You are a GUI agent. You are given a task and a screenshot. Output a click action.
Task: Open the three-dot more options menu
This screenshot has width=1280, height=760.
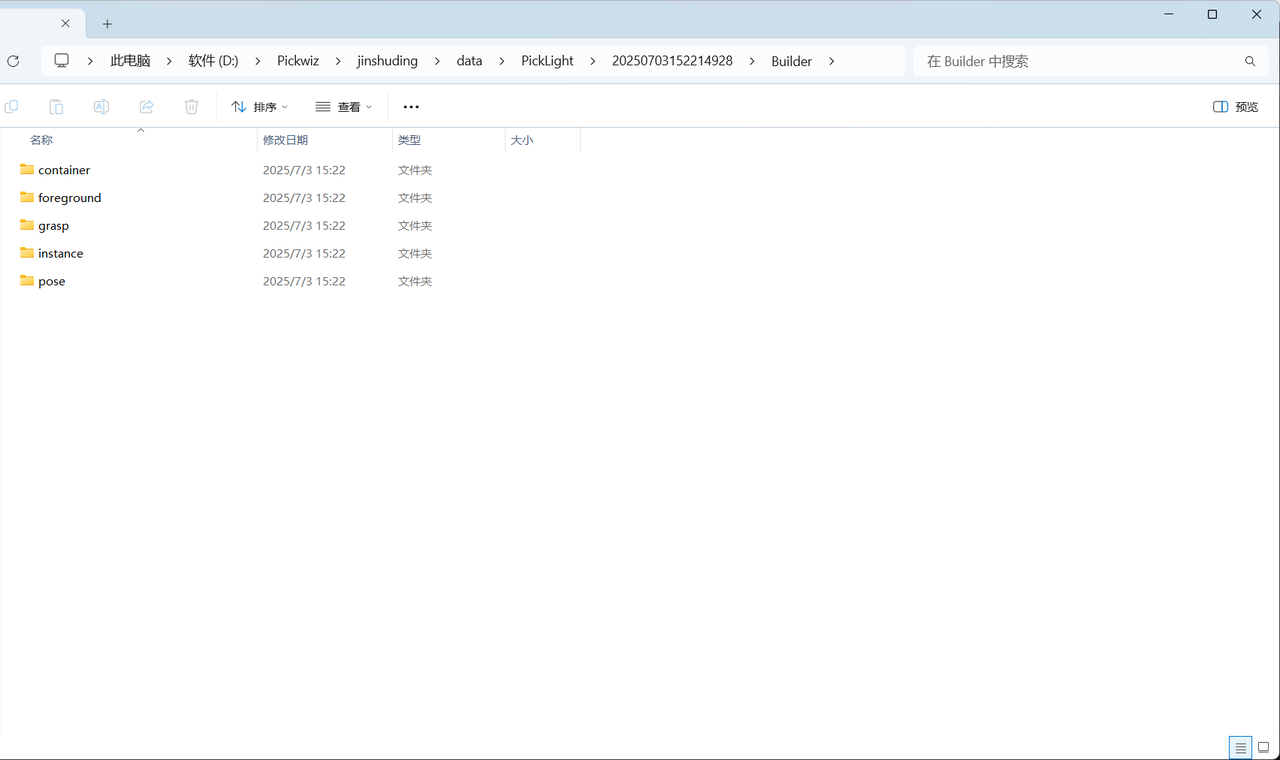(x=411, y=107)
